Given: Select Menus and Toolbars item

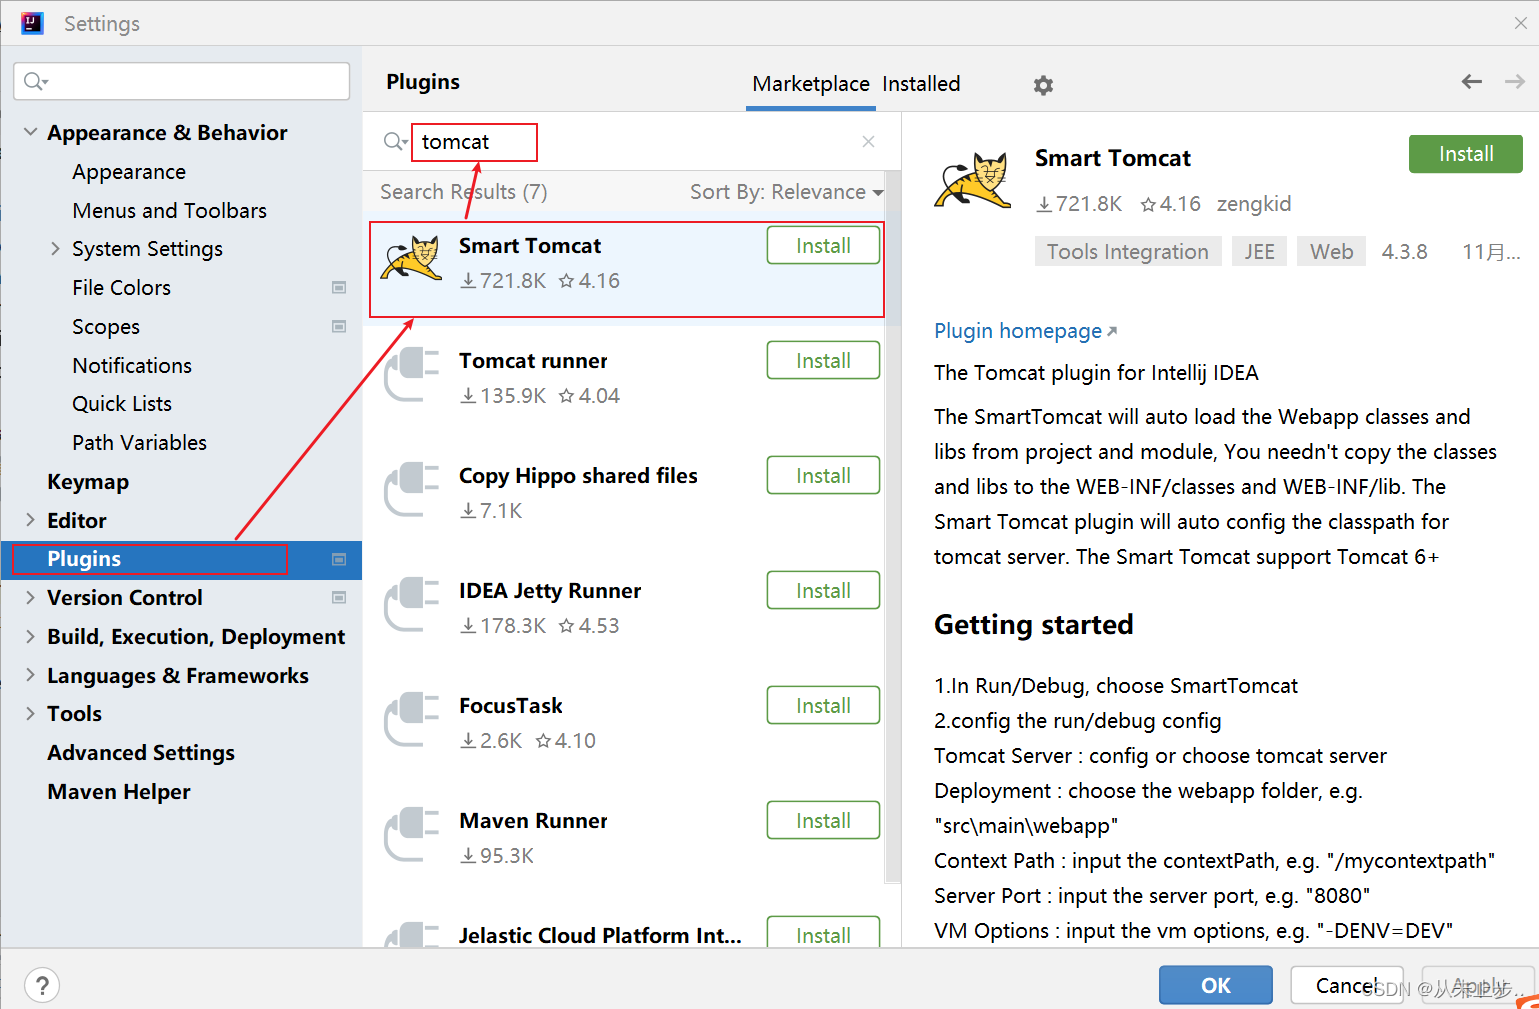Looking at the screenshot, I should (x=169, y=211).
